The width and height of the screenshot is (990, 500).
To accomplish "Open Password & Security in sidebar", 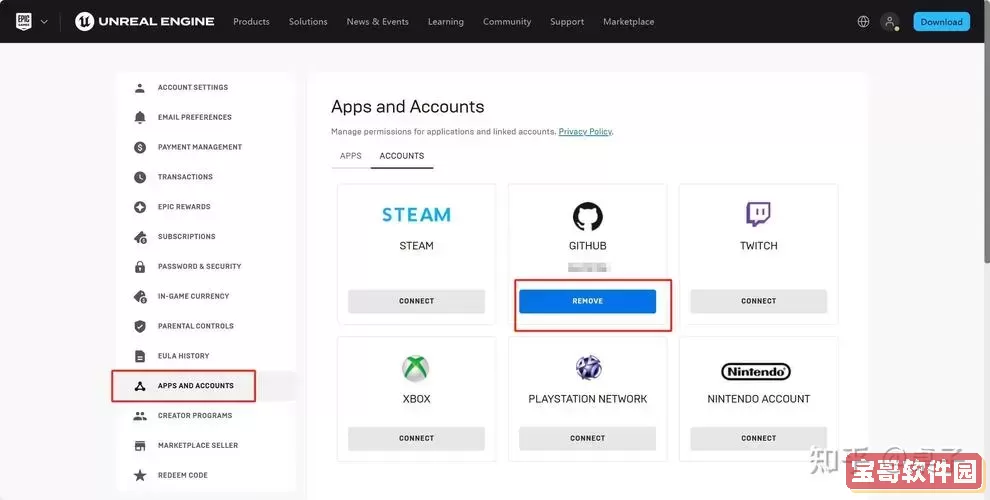I will pyautogui.click(x=200, y=266).
